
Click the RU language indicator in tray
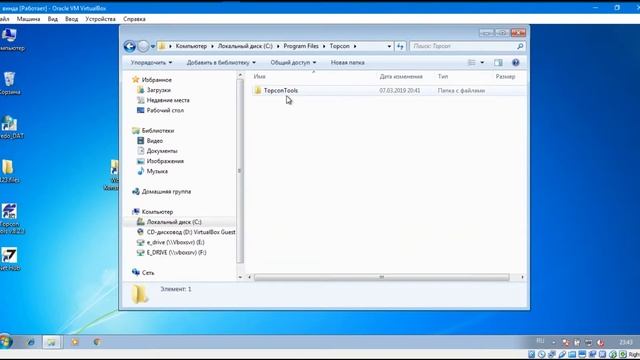[540, 341]
